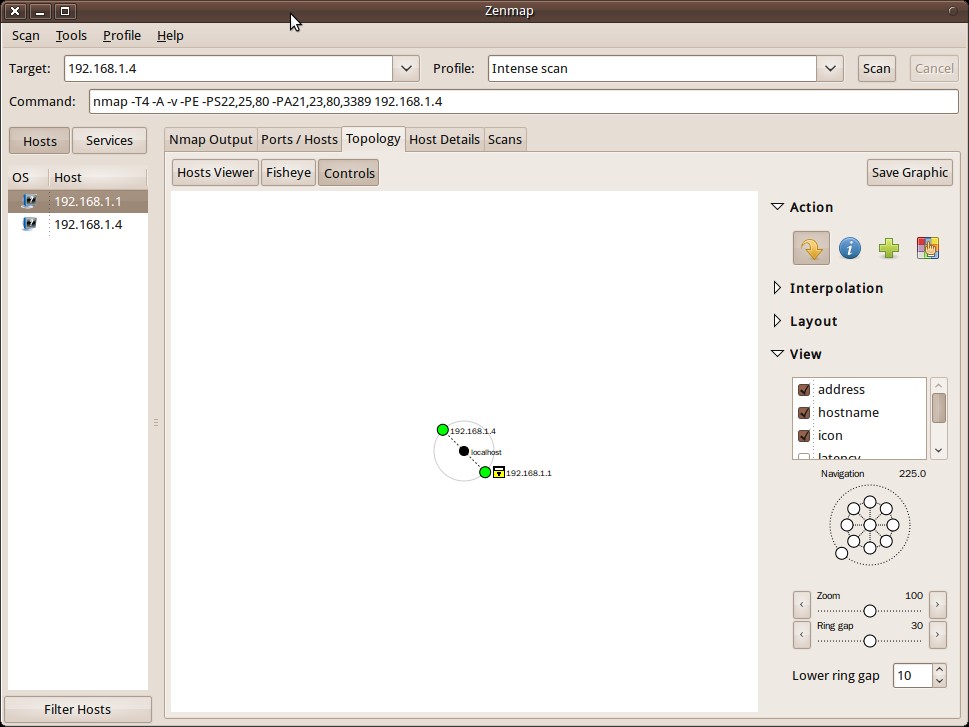Viewport: 969px width, 727px height.
Task: Switch to the Ports / Hosts tab
Action: point(299,140)
